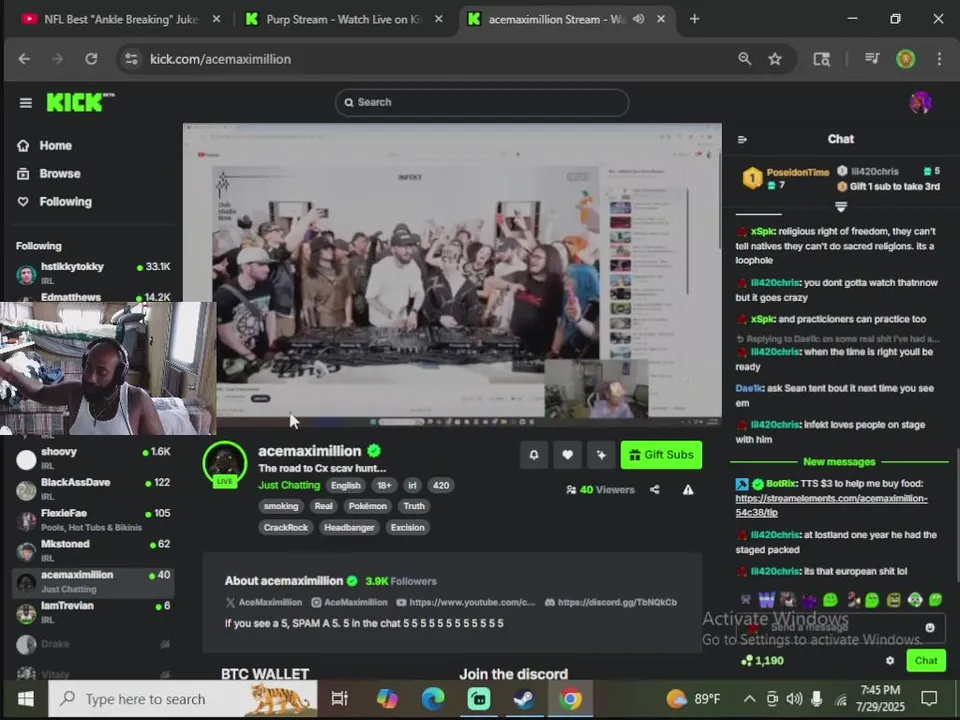Open the emoji picker in chat input
Image resolution: width=960 pixels, height=720 pixels.
click(x=930, y=628)
